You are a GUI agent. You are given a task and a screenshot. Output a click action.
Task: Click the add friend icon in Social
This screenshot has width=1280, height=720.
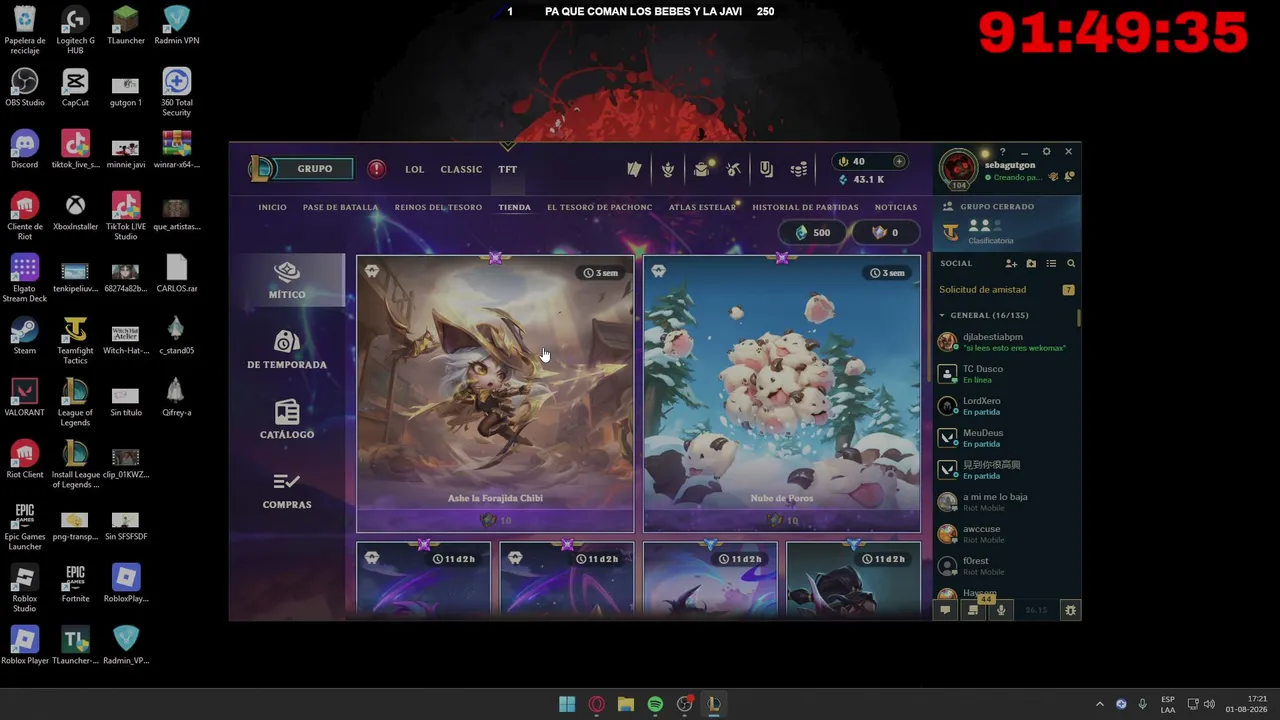1011,264
